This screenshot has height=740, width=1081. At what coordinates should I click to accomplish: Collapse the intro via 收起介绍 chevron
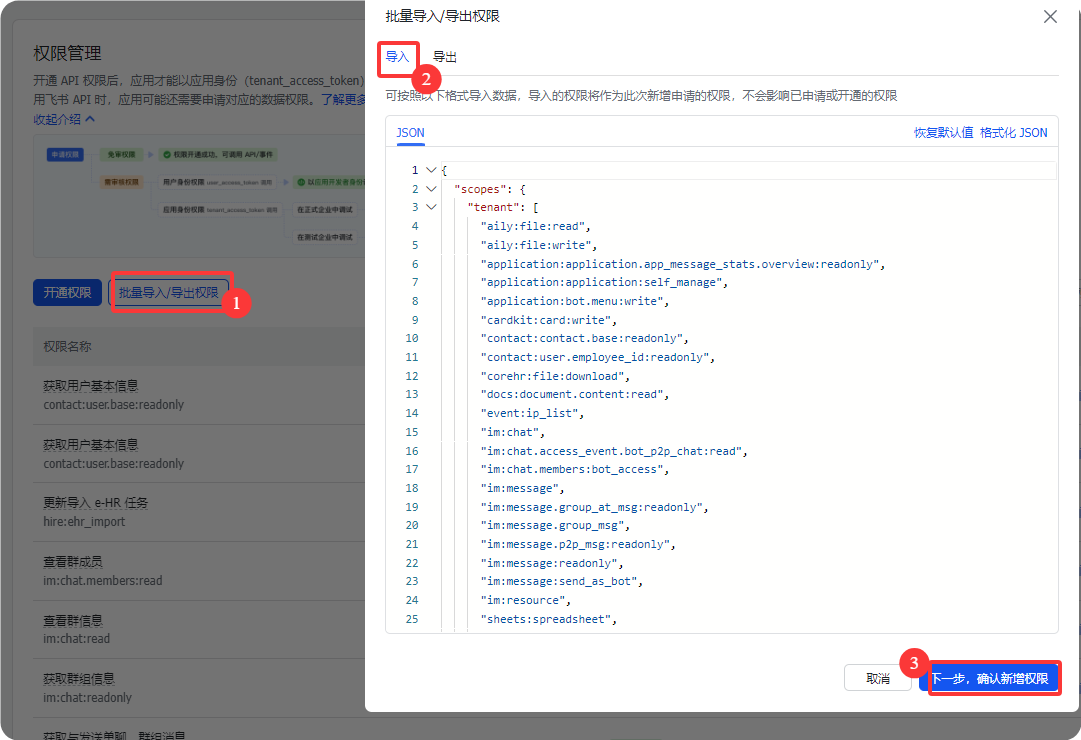(x=64, y=119)
